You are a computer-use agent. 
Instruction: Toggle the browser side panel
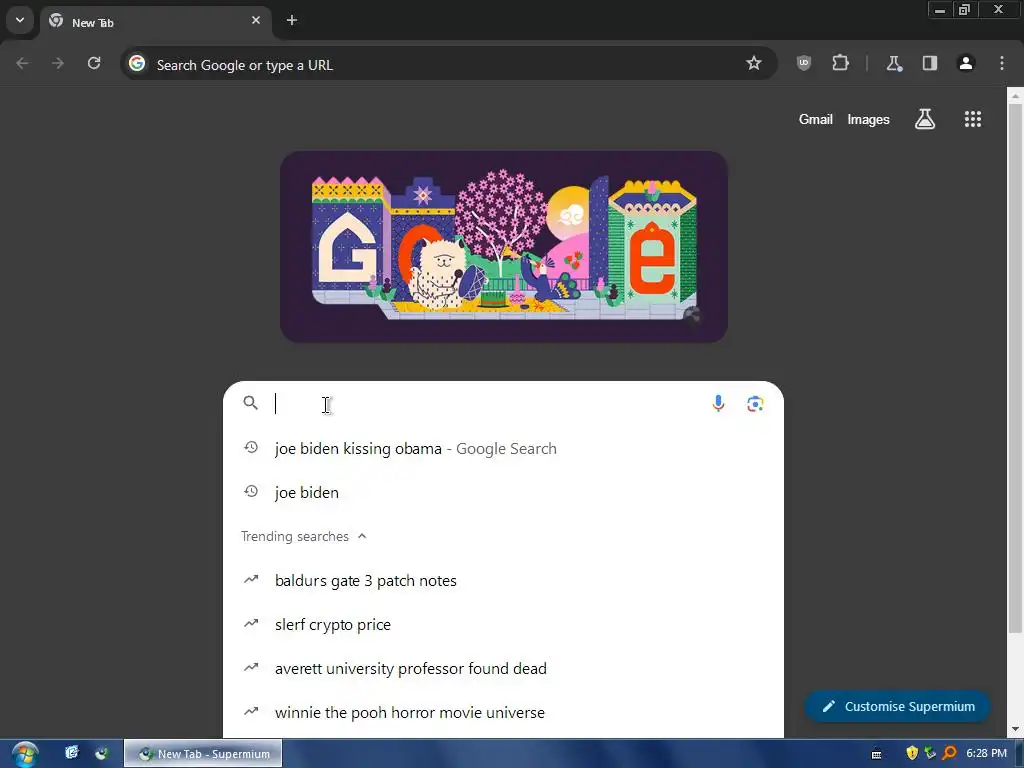[x=930, y=63]
